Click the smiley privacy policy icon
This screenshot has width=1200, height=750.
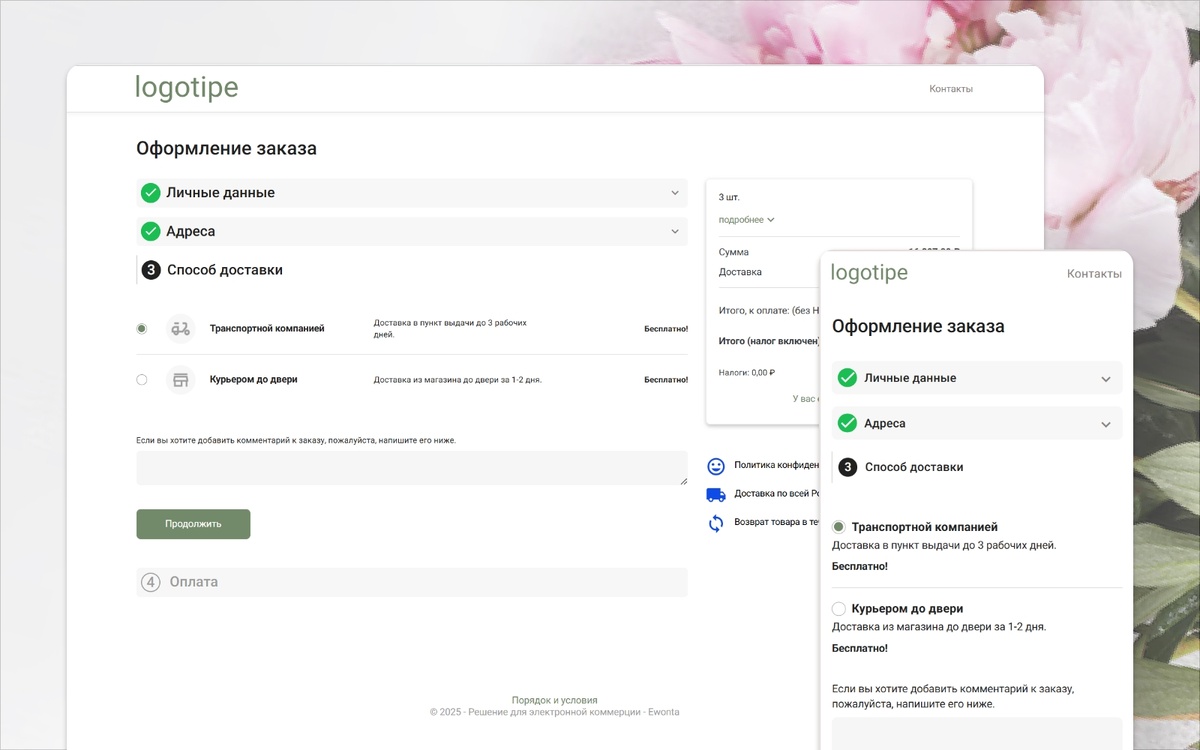tap(716, 466)
